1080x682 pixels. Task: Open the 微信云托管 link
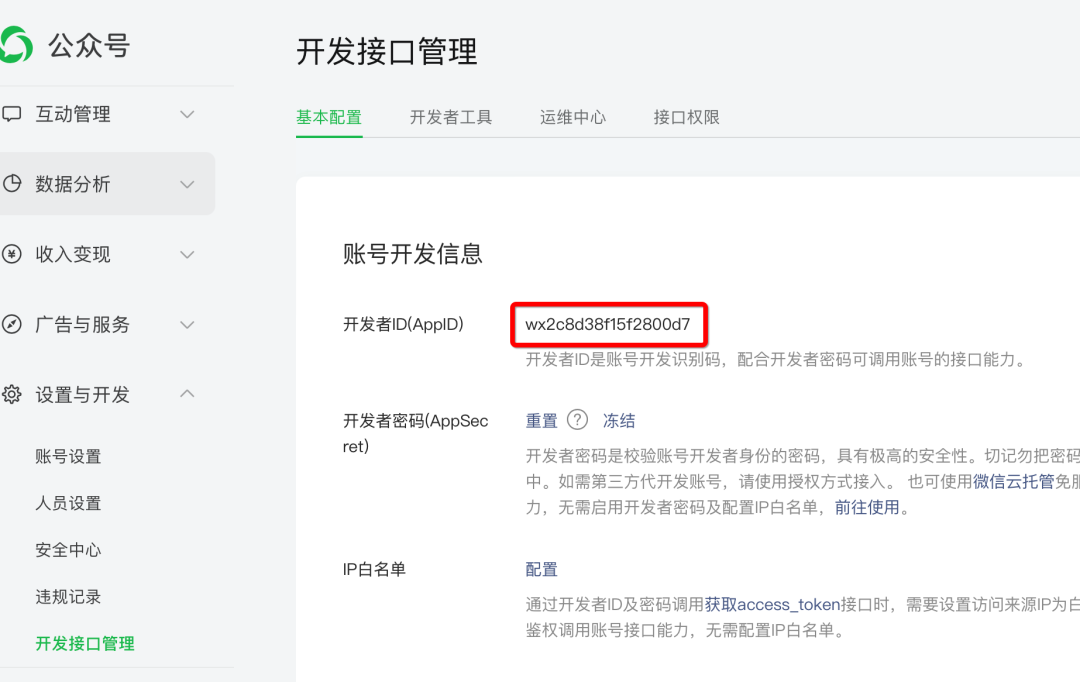coord(1013,482)
